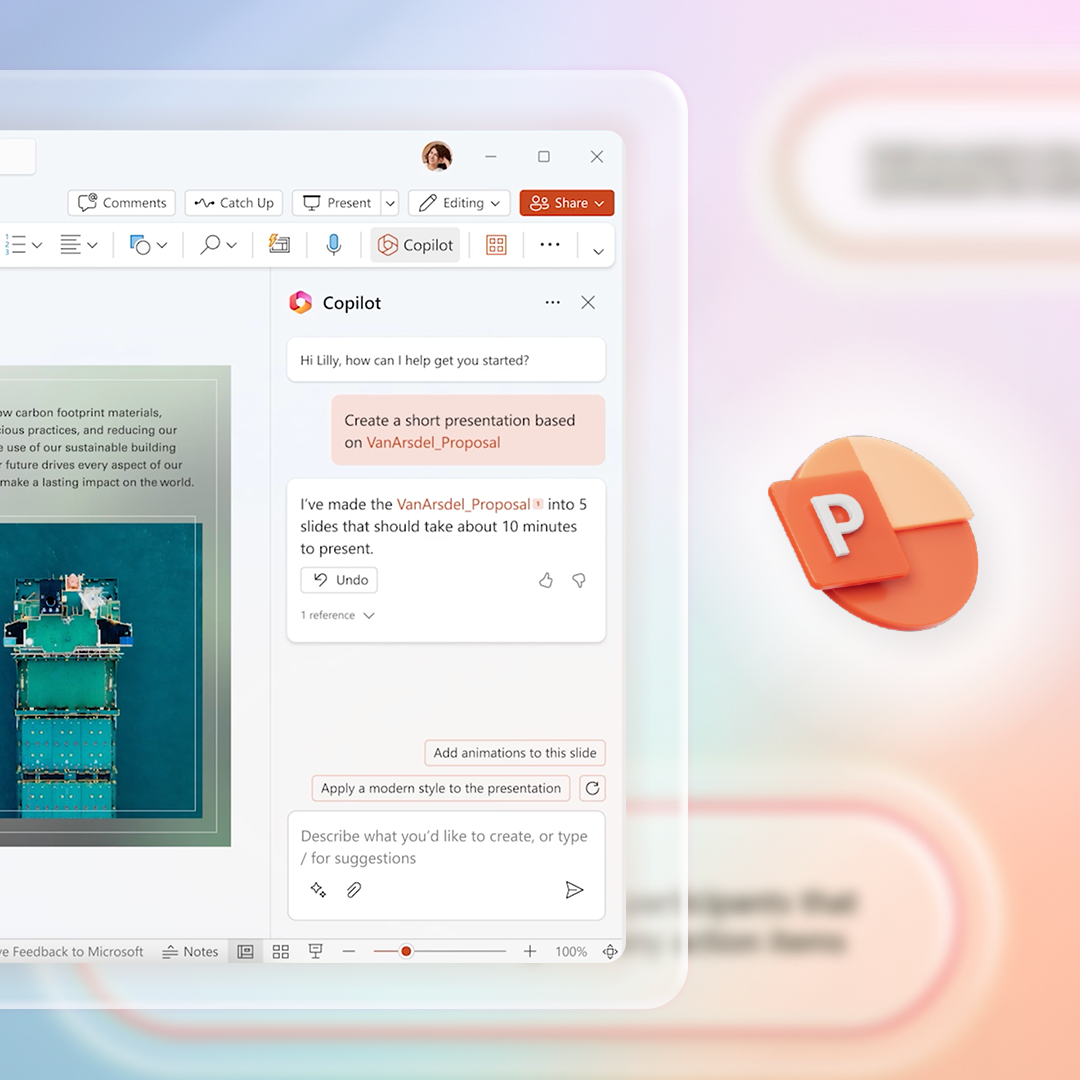Give thumbs up to the response
Image resolution: width=1080 pixels, height=1080 pixels.
(x=546, y=581)
